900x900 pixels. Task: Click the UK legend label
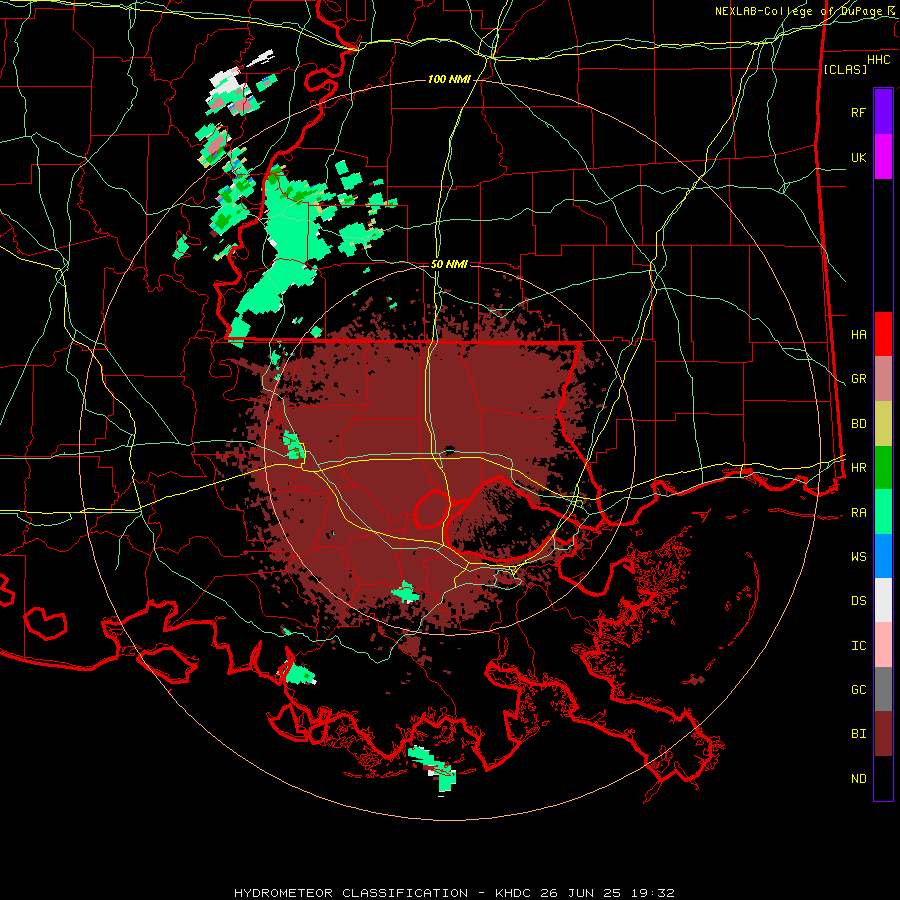859,157
